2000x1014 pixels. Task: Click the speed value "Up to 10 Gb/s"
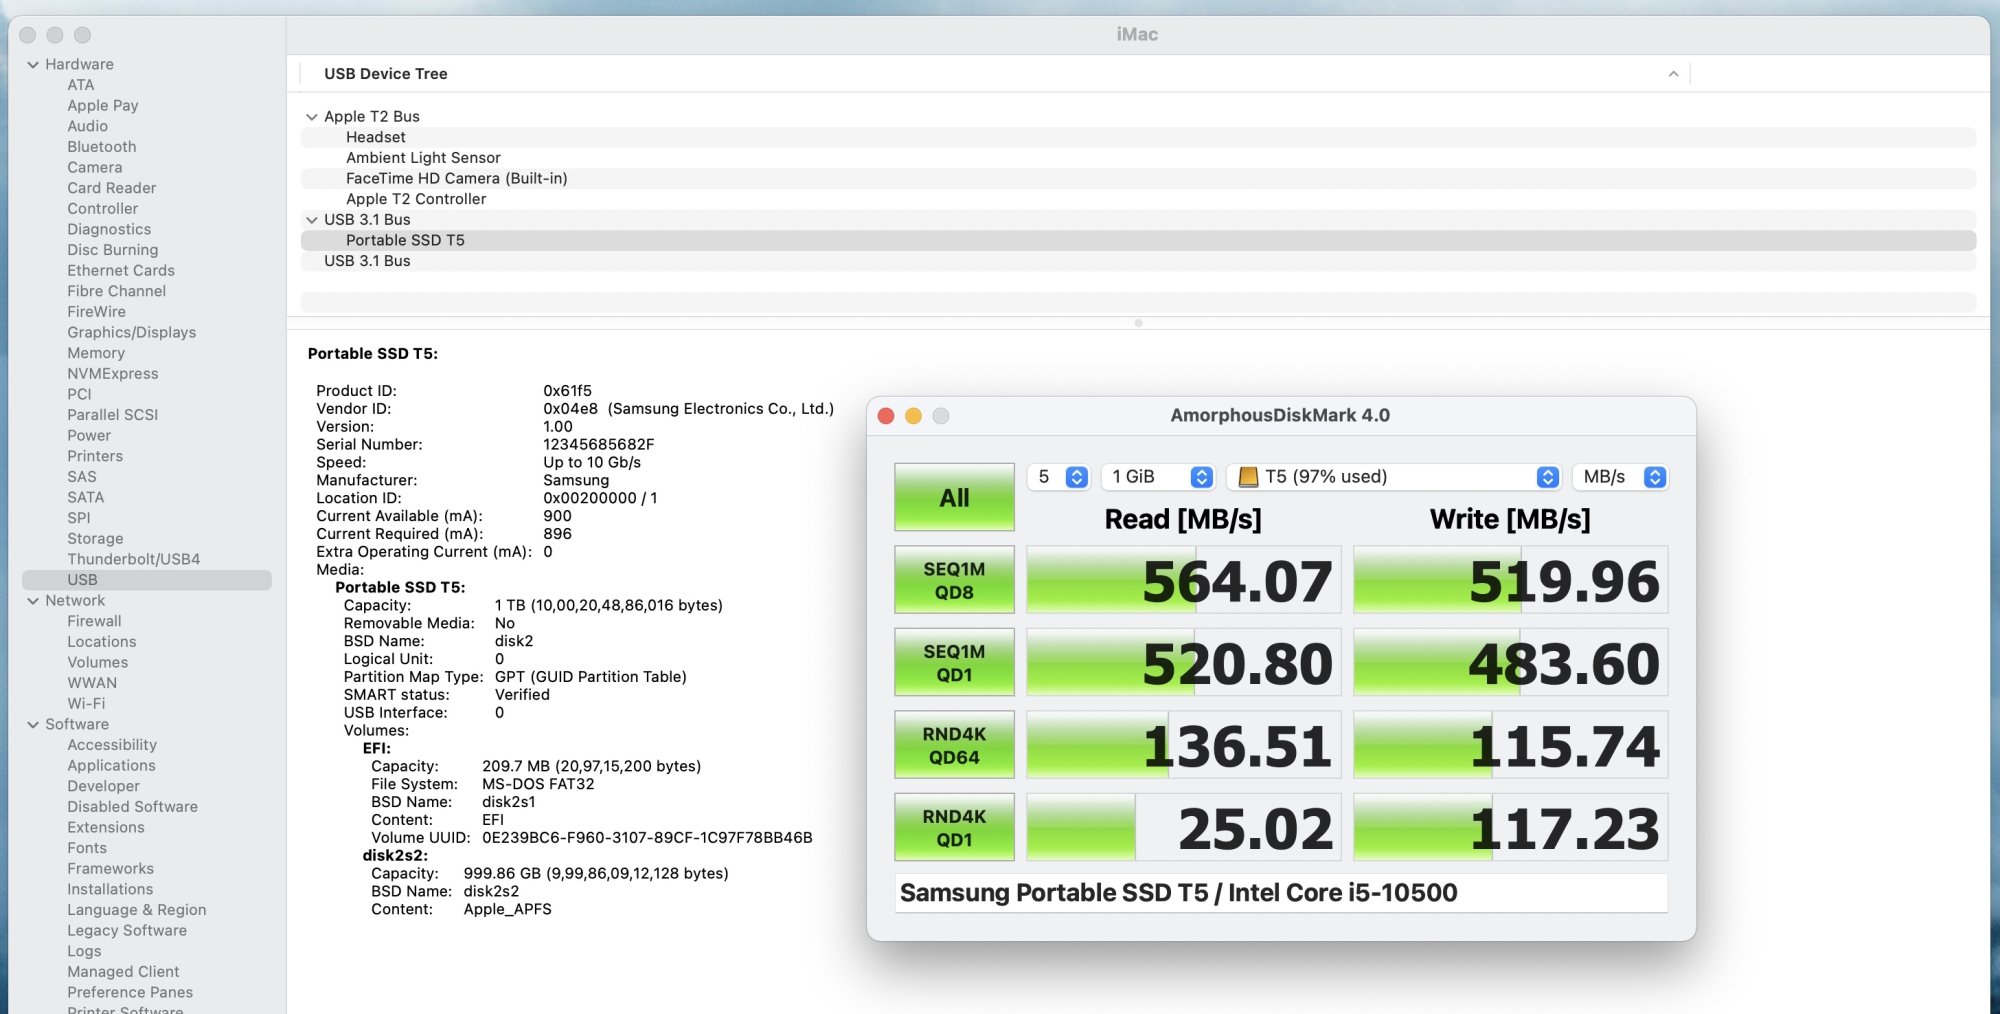592,463
